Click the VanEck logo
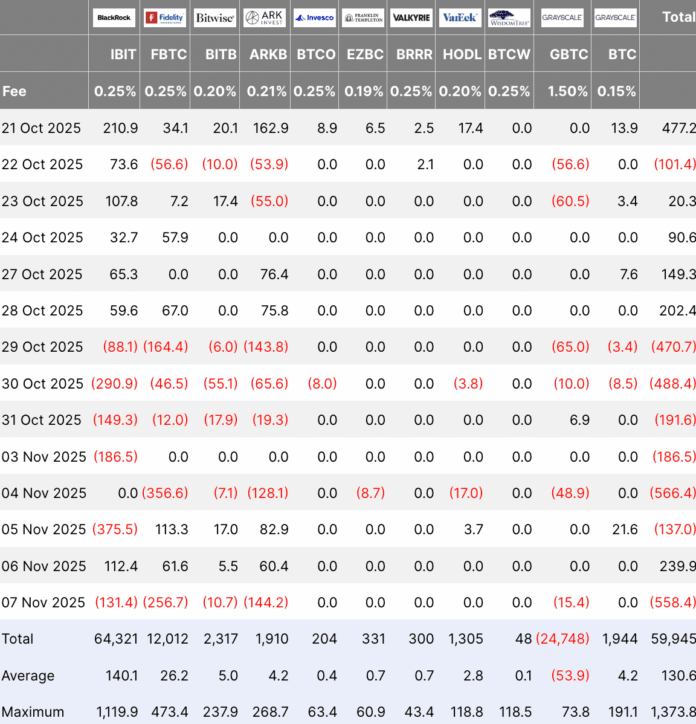This screenshot has width=696, height=724. 460,18
